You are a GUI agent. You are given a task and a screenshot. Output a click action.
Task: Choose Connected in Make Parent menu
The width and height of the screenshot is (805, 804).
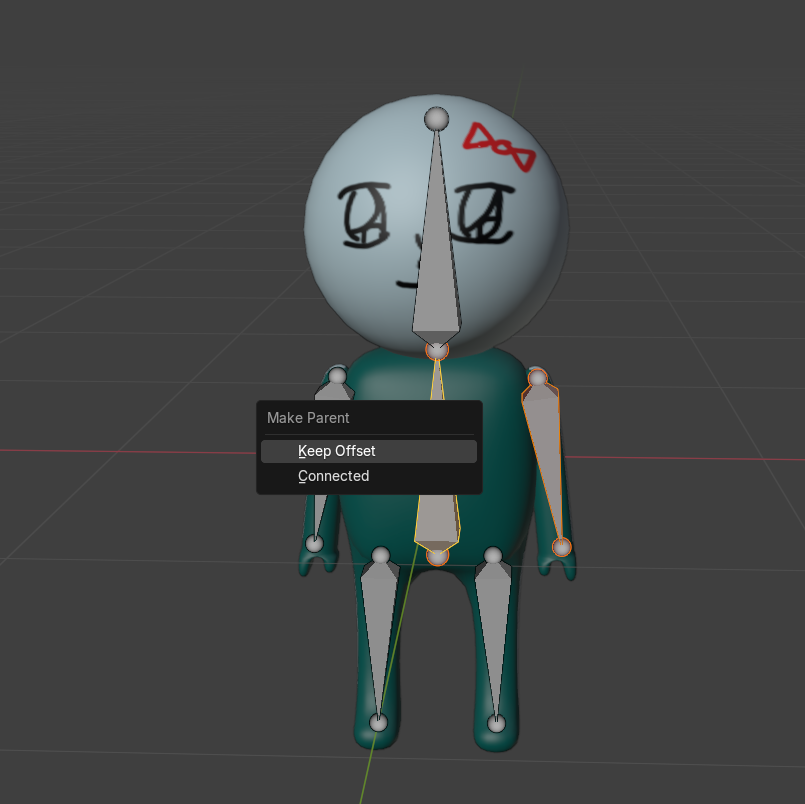[369, 476]
